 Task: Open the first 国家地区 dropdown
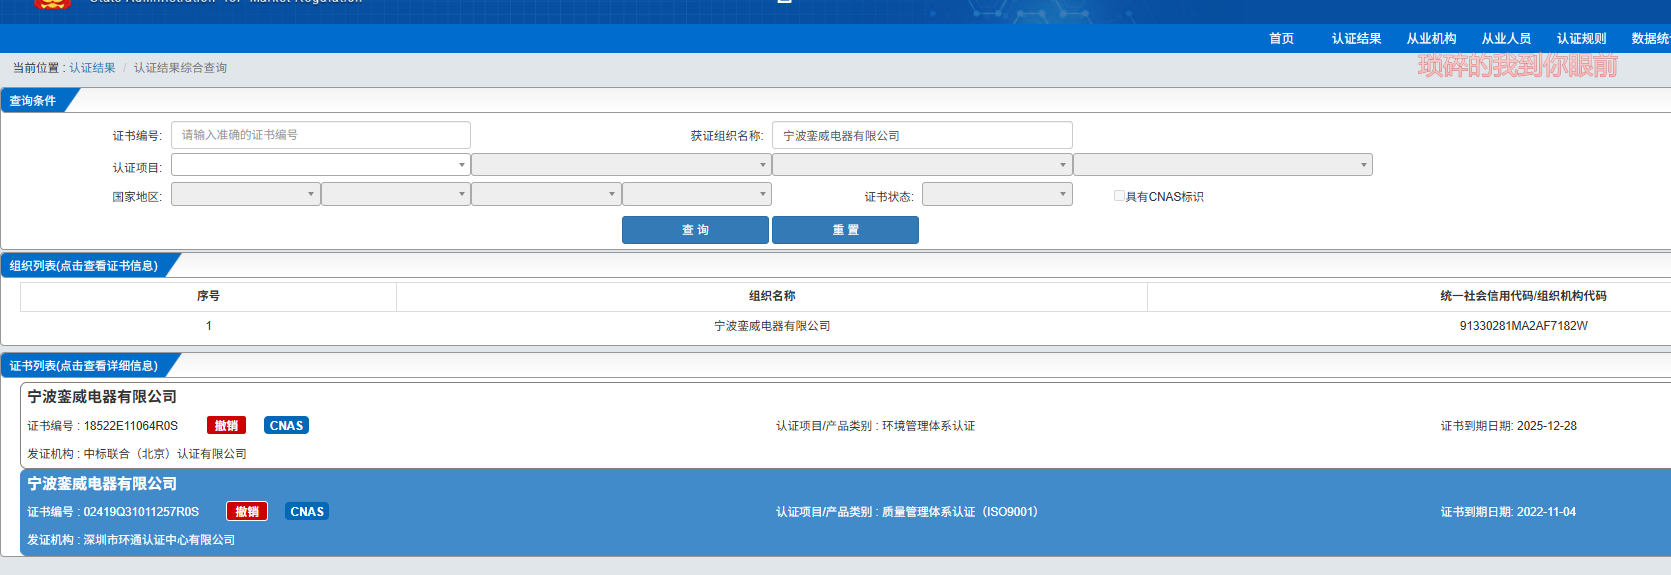pos(246,194)
